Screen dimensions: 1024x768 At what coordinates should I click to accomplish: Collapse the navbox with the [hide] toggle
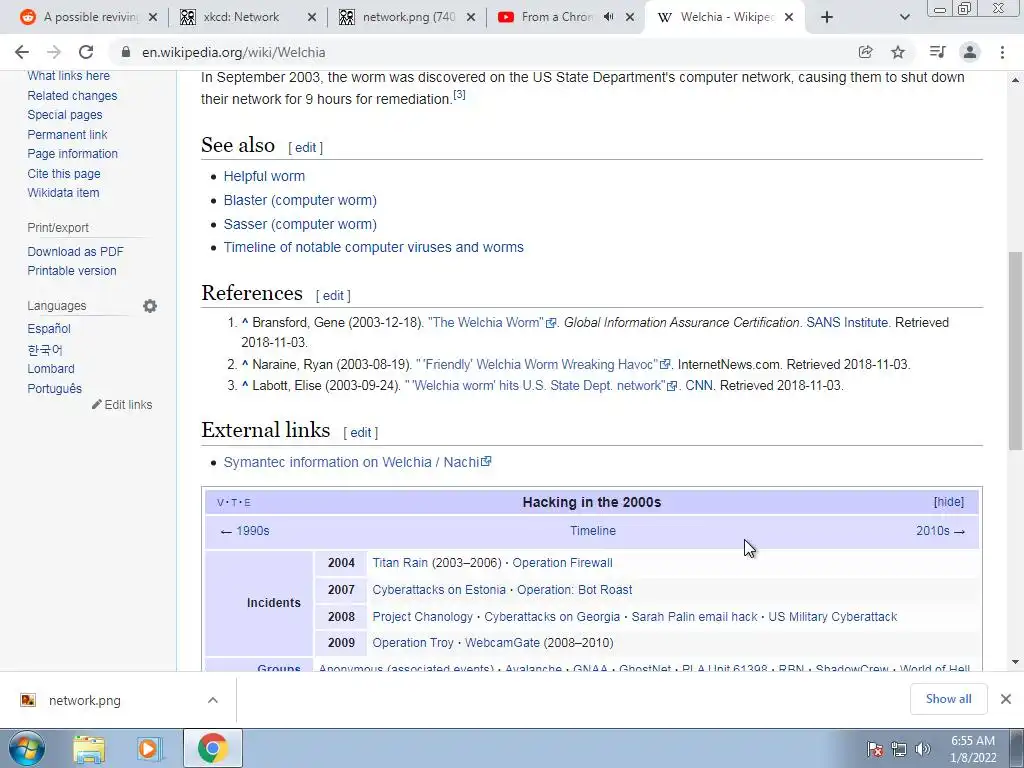click(949, 502)
